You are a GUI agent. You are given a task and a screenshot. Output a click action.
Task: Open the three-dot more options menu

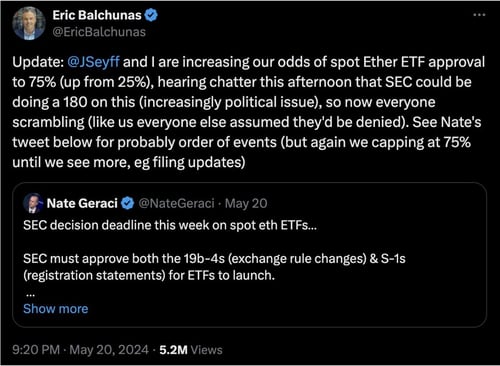[x=479, y=14]
